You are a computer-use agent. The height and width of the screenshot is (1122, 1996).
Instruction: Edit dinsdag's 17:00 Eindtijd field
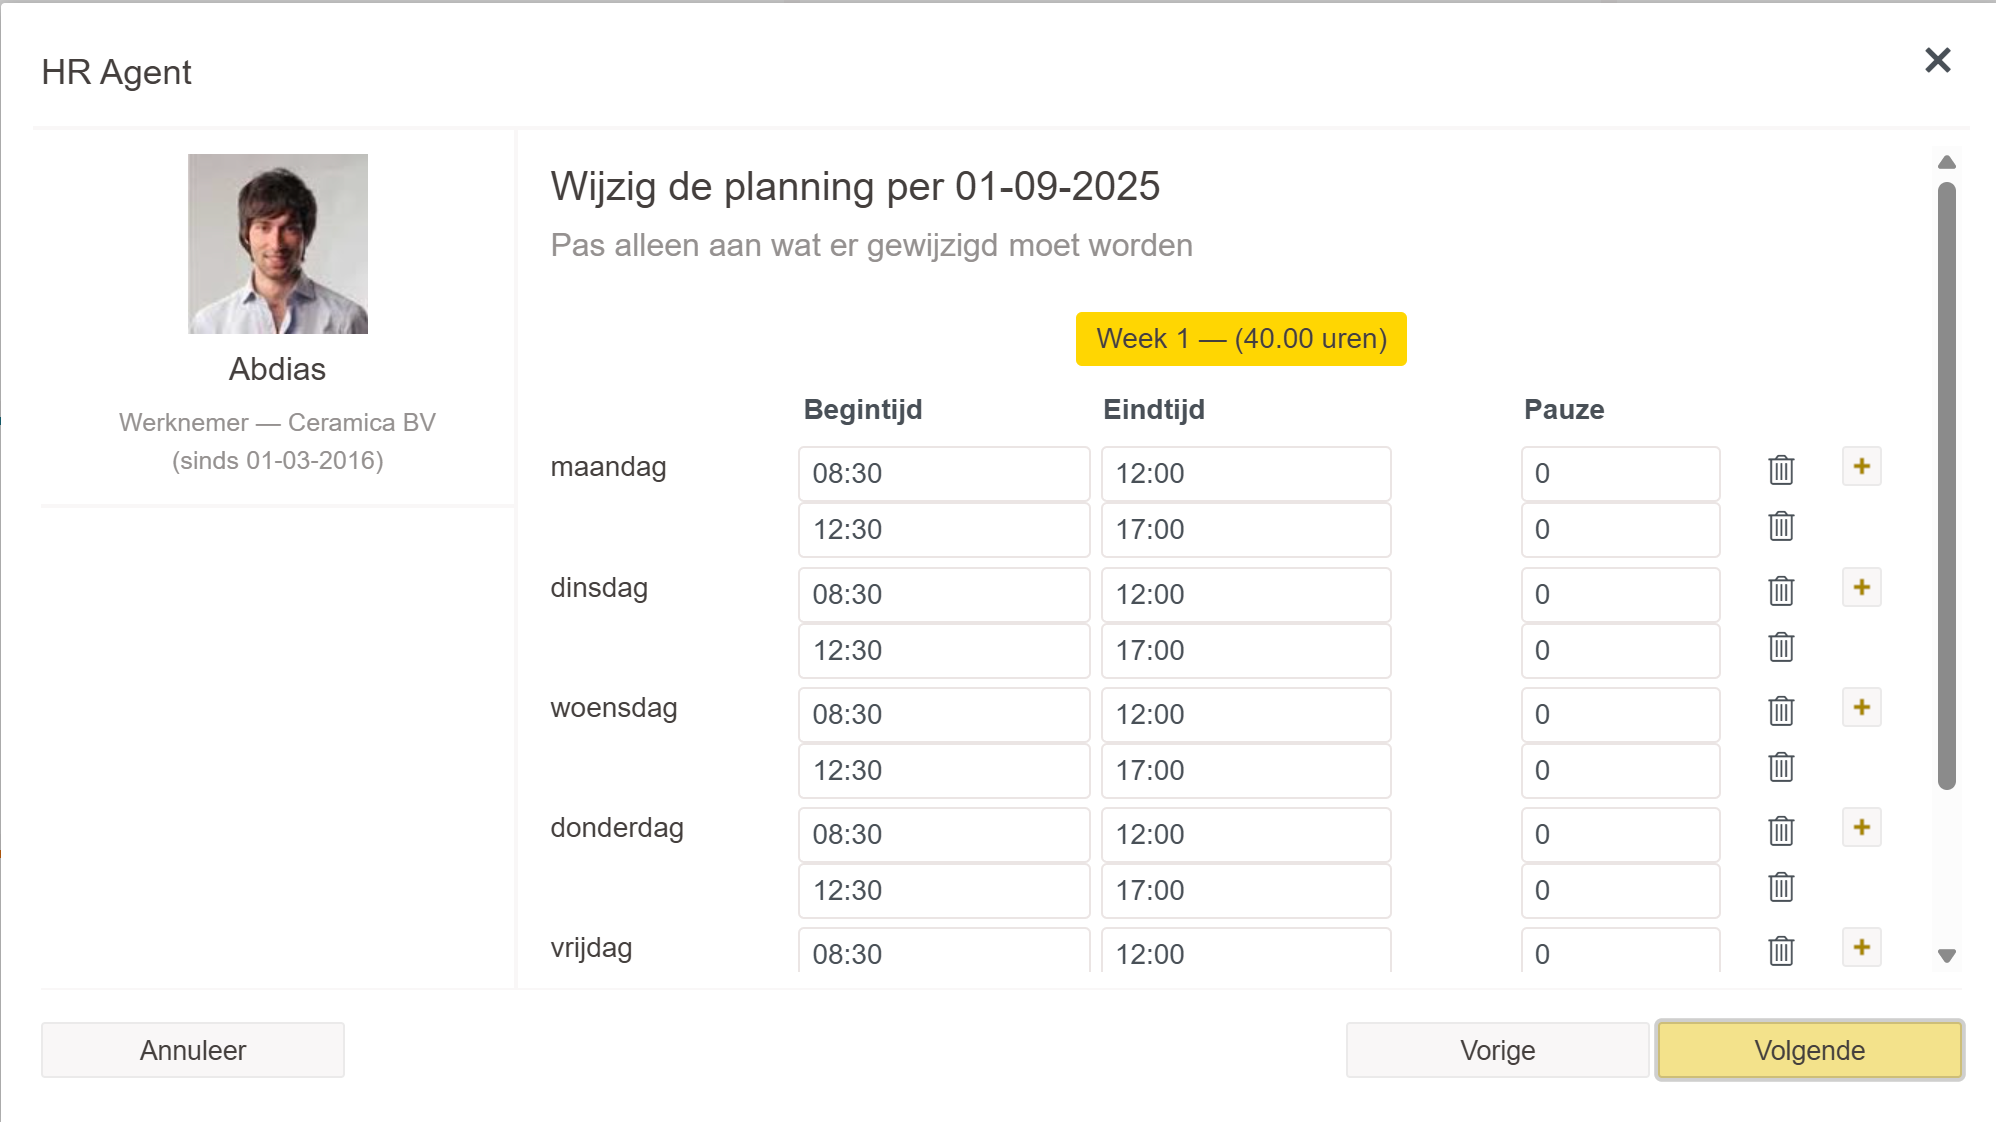point(1245,651)
